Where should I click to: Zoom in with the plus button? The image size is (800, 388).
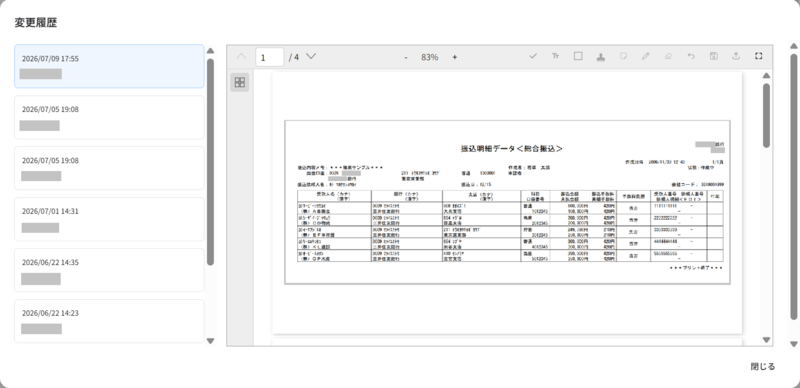455,57
